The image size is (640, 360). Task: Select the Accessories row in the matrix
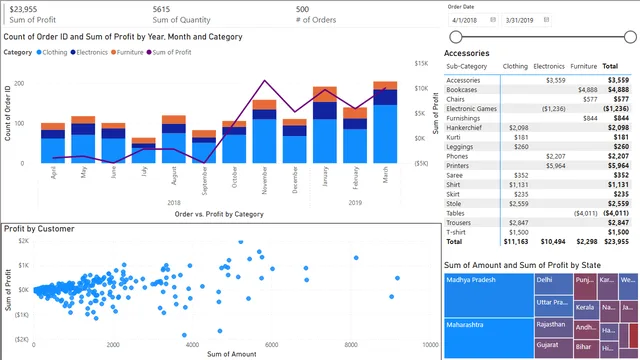(x=538, y=80)
